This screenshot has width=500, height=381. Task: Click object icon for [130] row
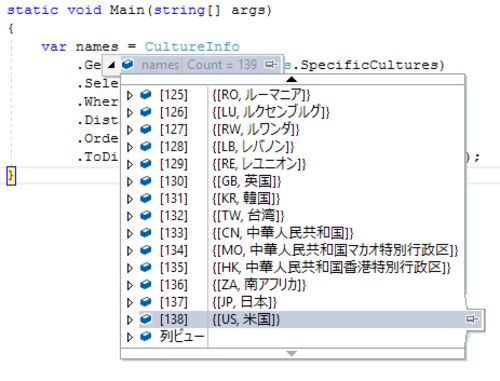tap(146, 181)
